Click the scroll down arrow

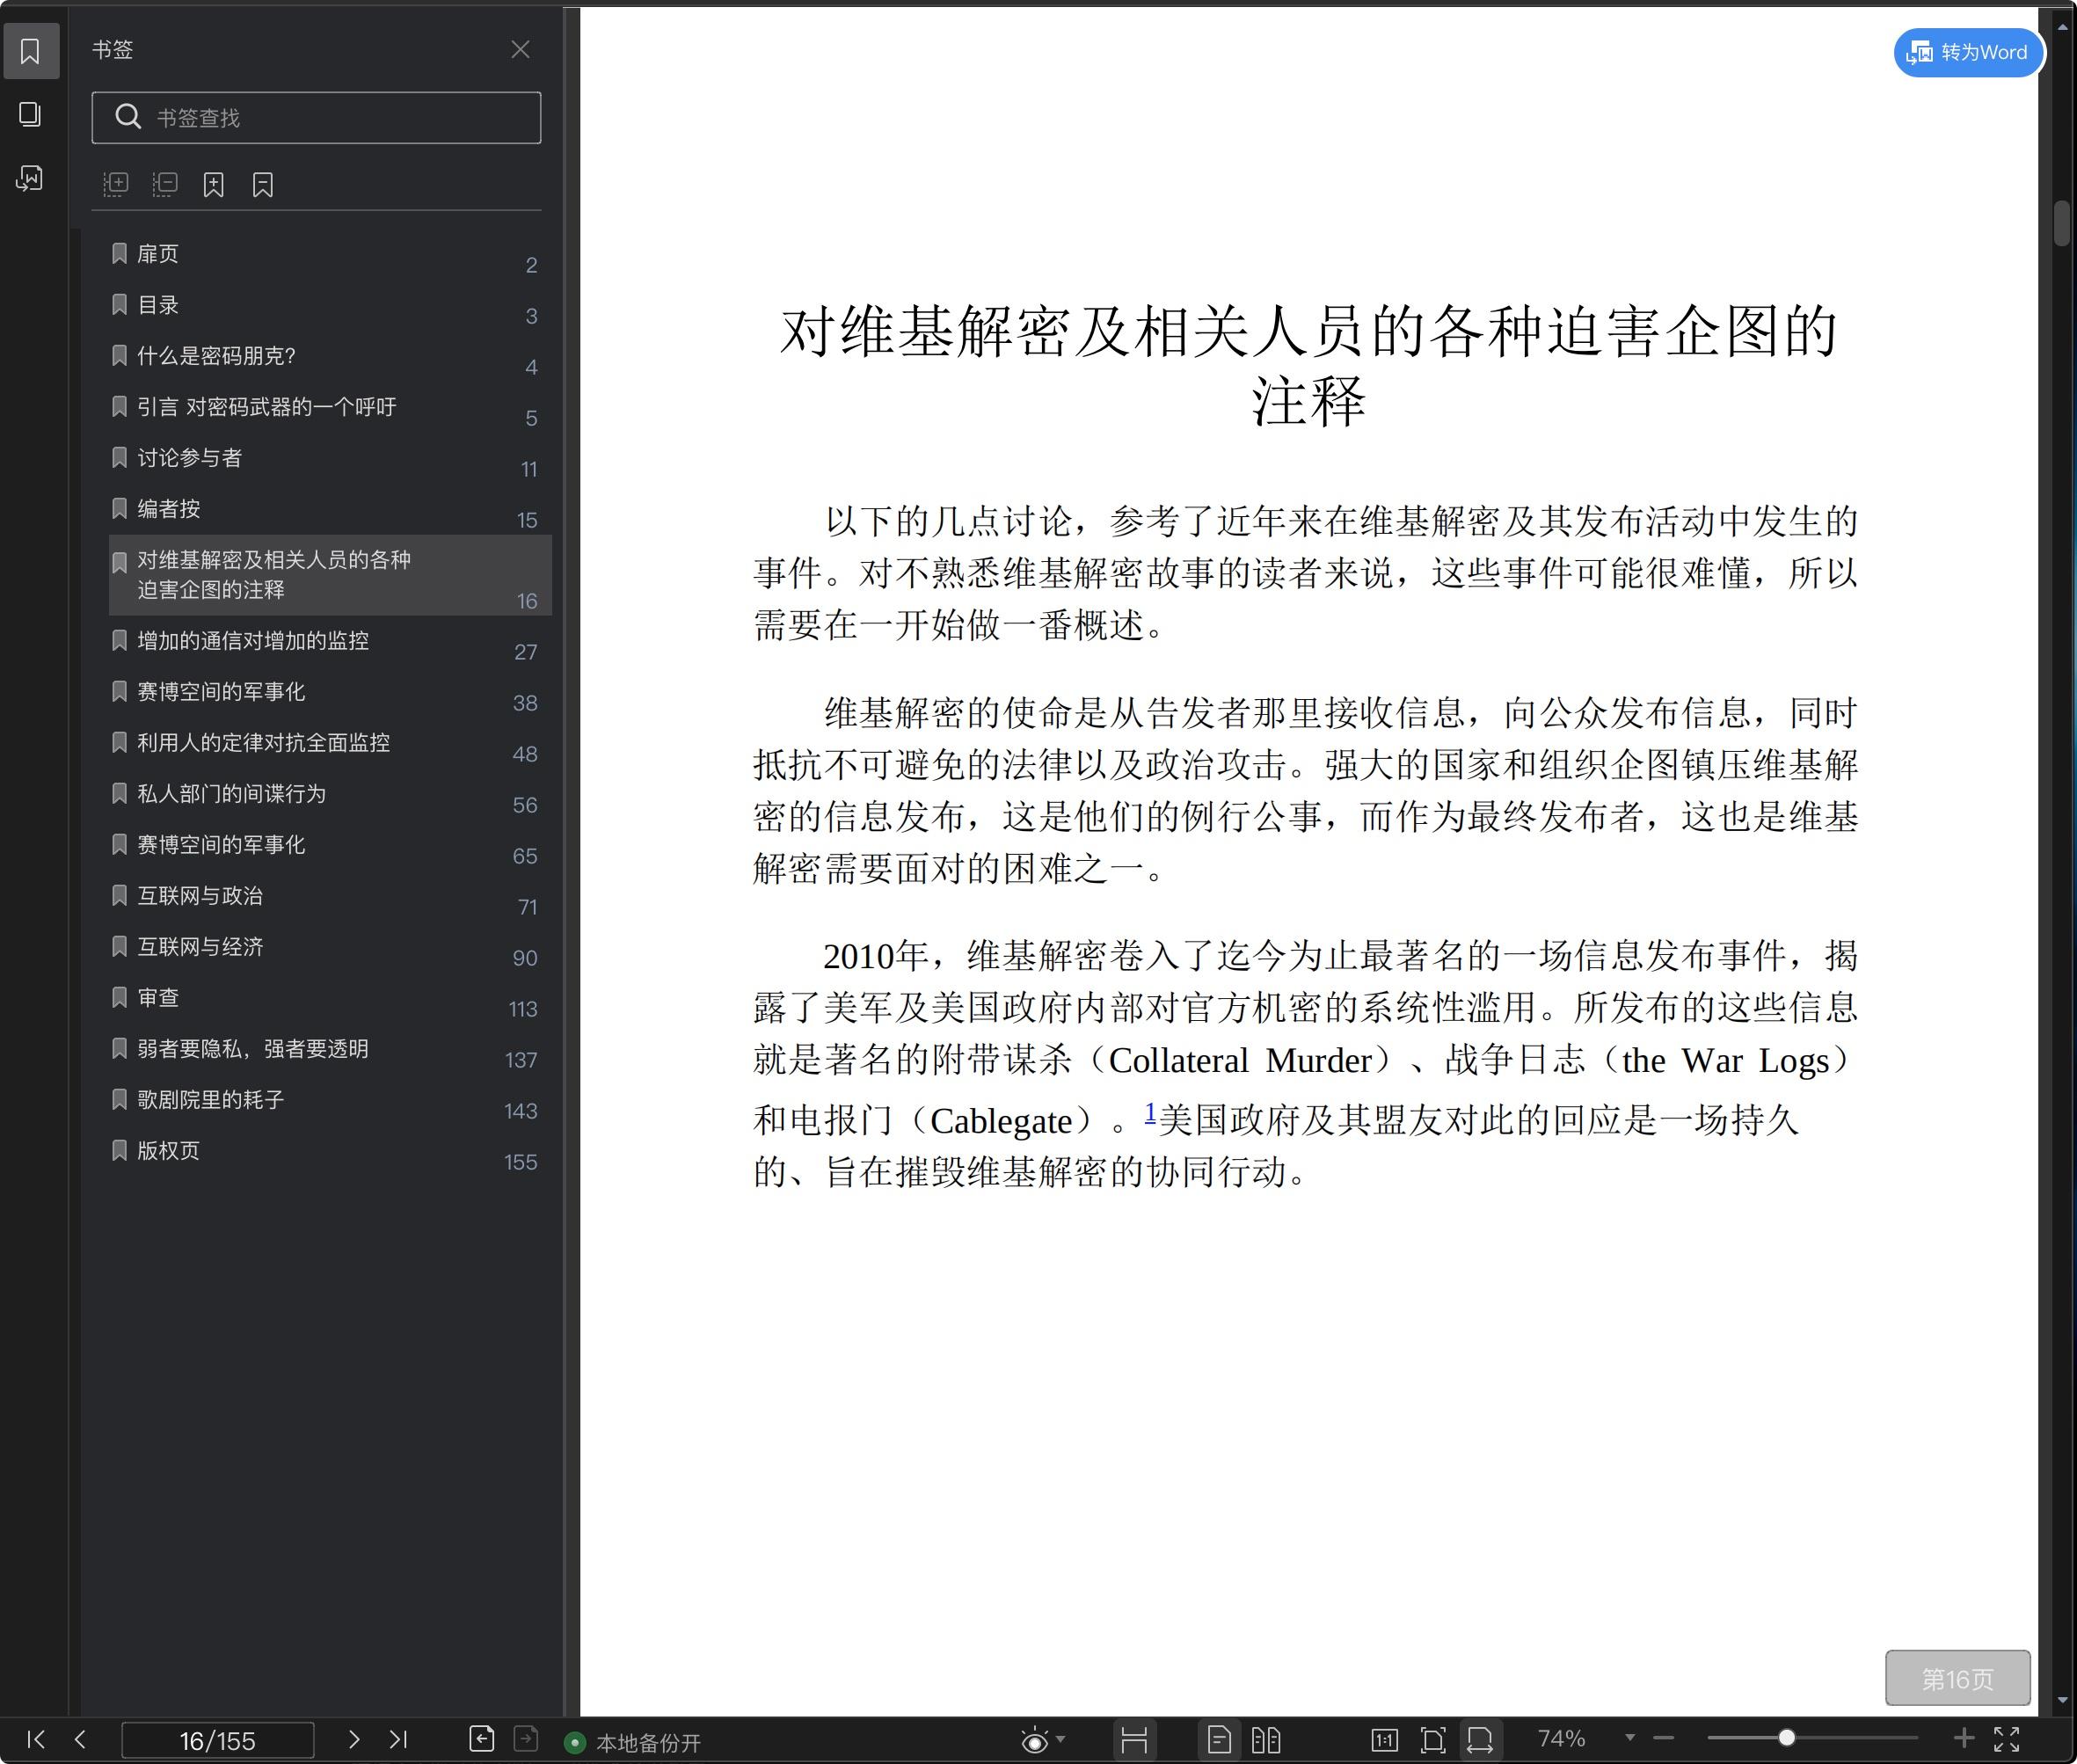[x=2062, y=1700]
